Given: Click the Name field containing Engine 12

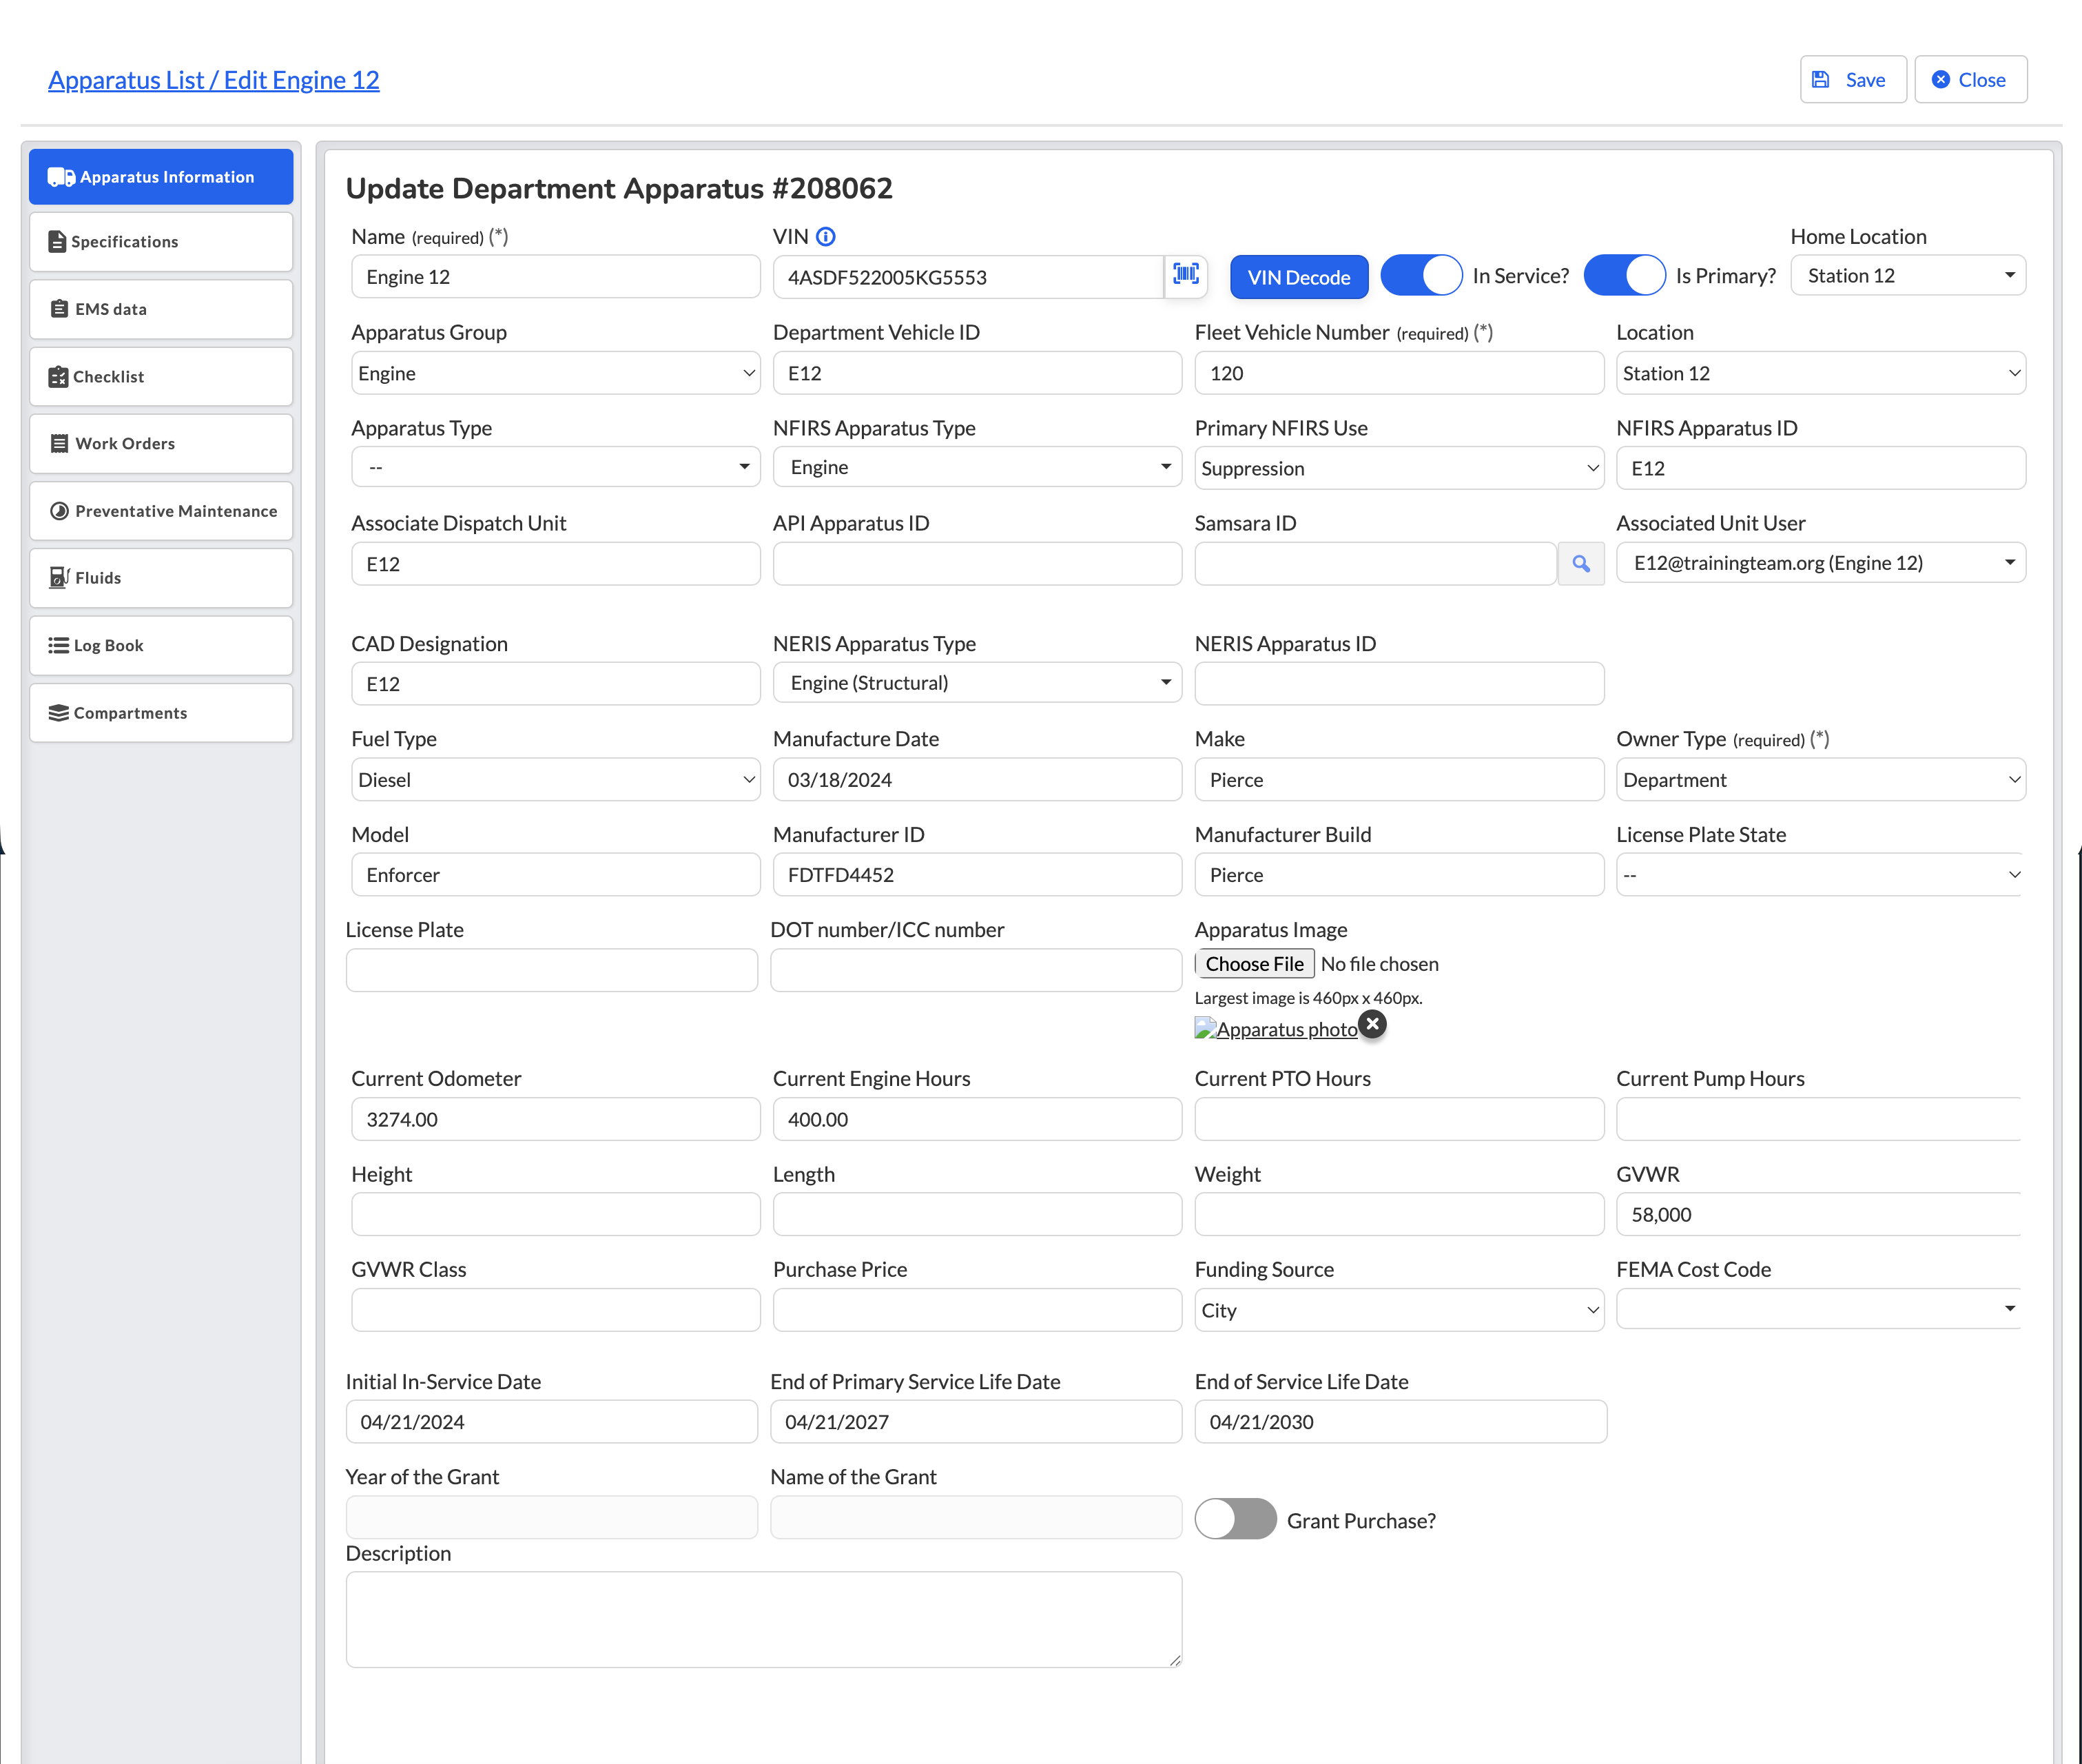Looking at the screenshot, I should [x=556, y=277].
